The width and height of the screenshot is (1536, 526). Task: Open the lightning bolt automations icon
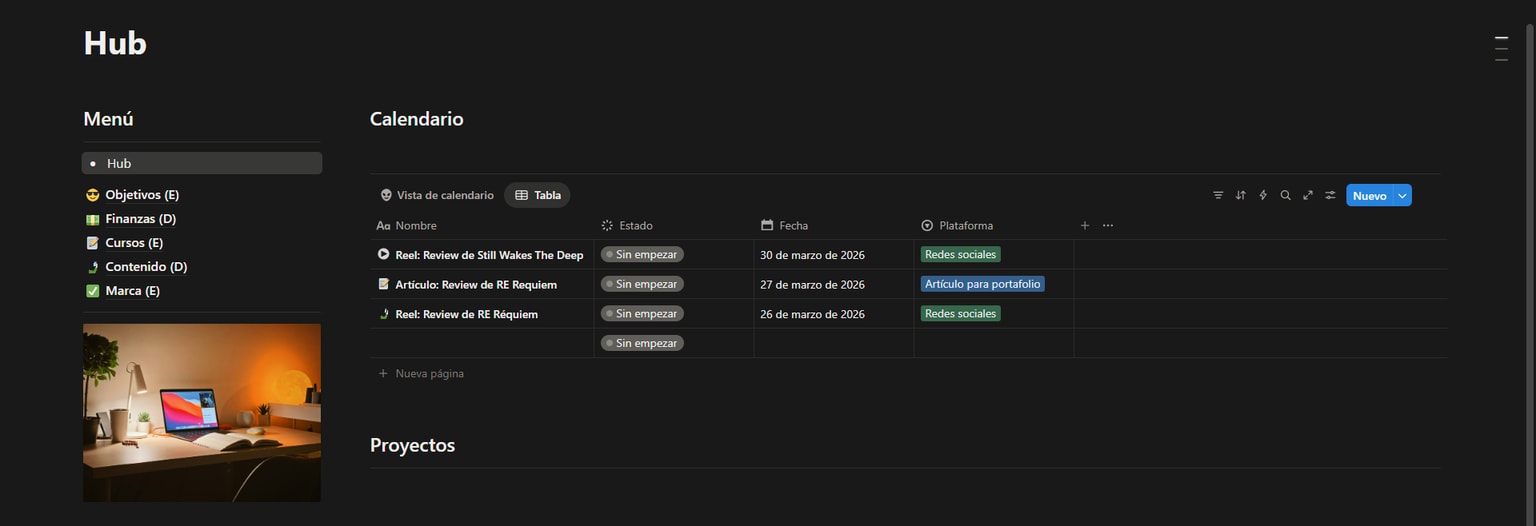(1263, 195)
